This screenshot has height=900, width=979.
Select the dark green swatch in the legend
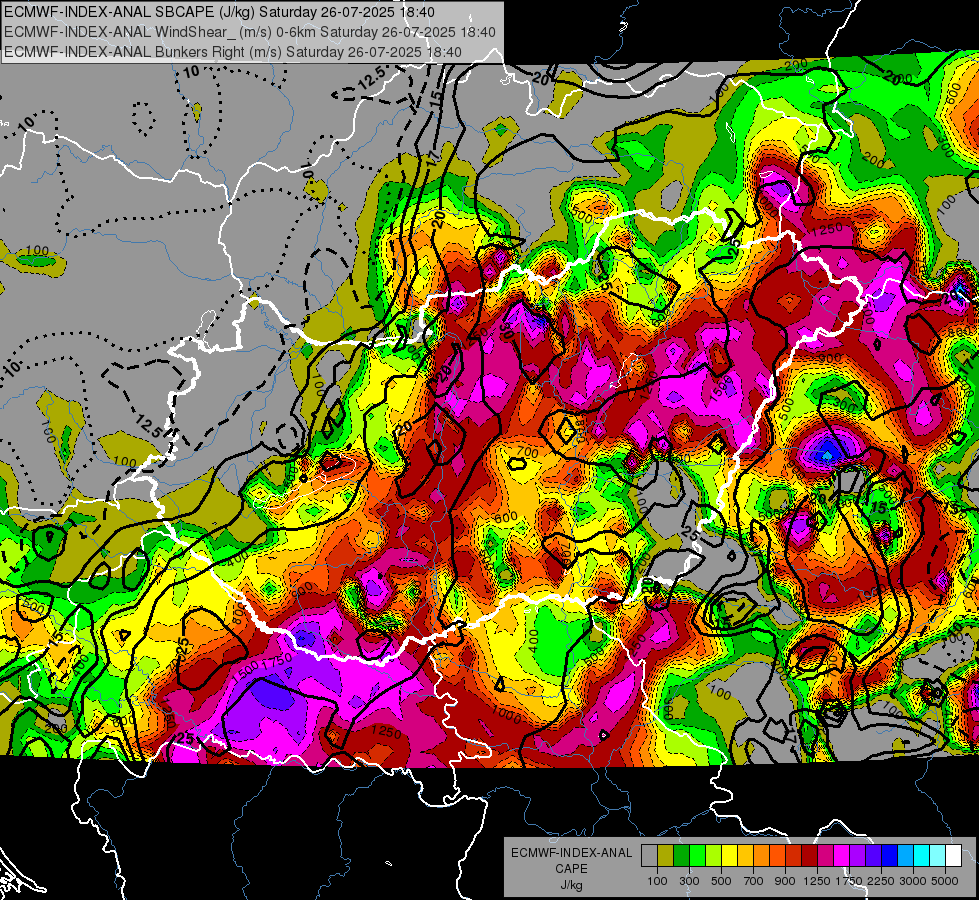click(x=681, y=855)
